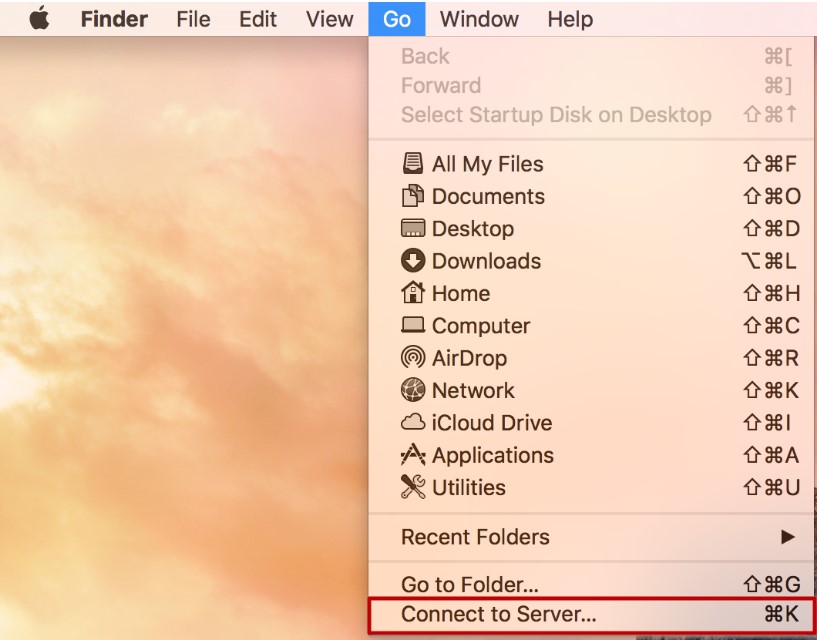Click the All My Files icon
Viewport: 817px width, 640px height.
(413, 163)
